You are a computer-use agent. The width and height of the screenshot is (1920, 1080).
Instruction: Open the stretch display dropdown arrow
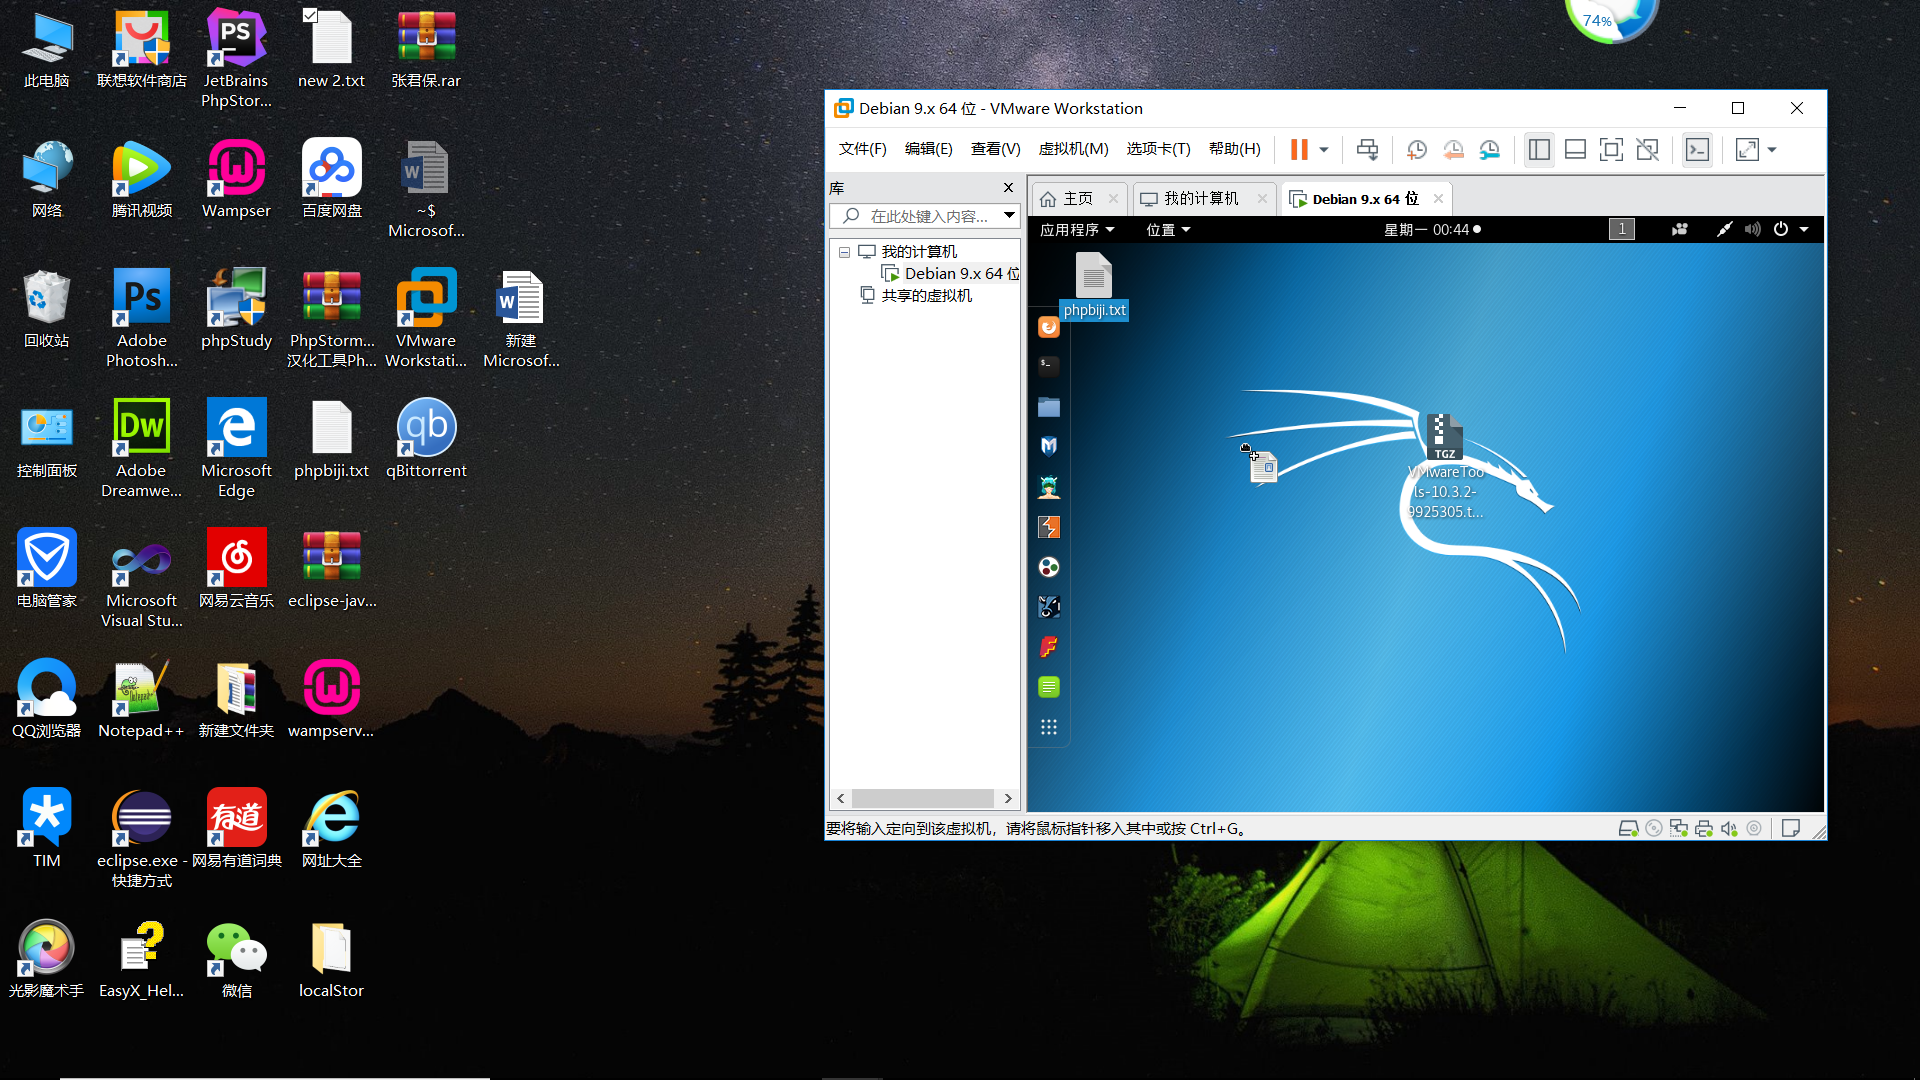tap(1772, 150)
